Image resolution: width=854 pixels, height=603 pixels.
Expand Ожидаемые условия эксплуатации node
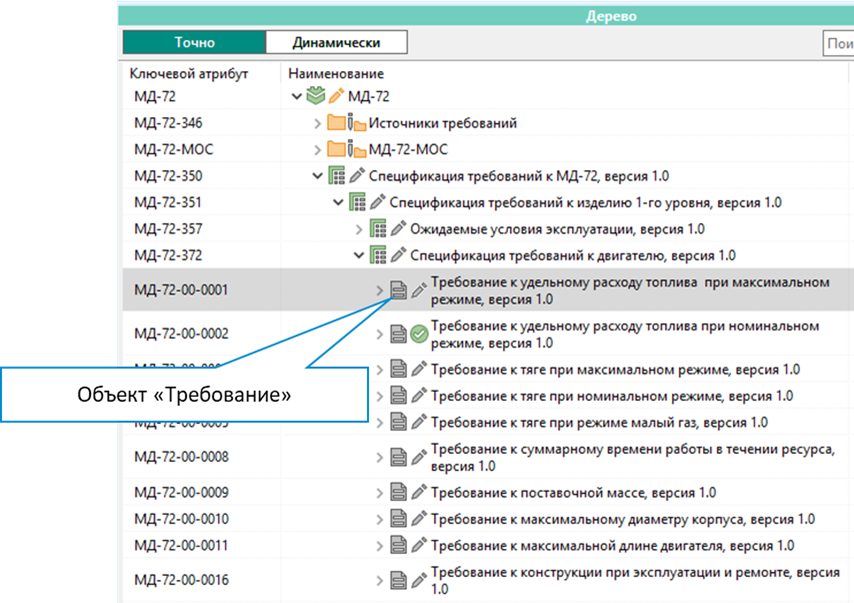point(359,229)
